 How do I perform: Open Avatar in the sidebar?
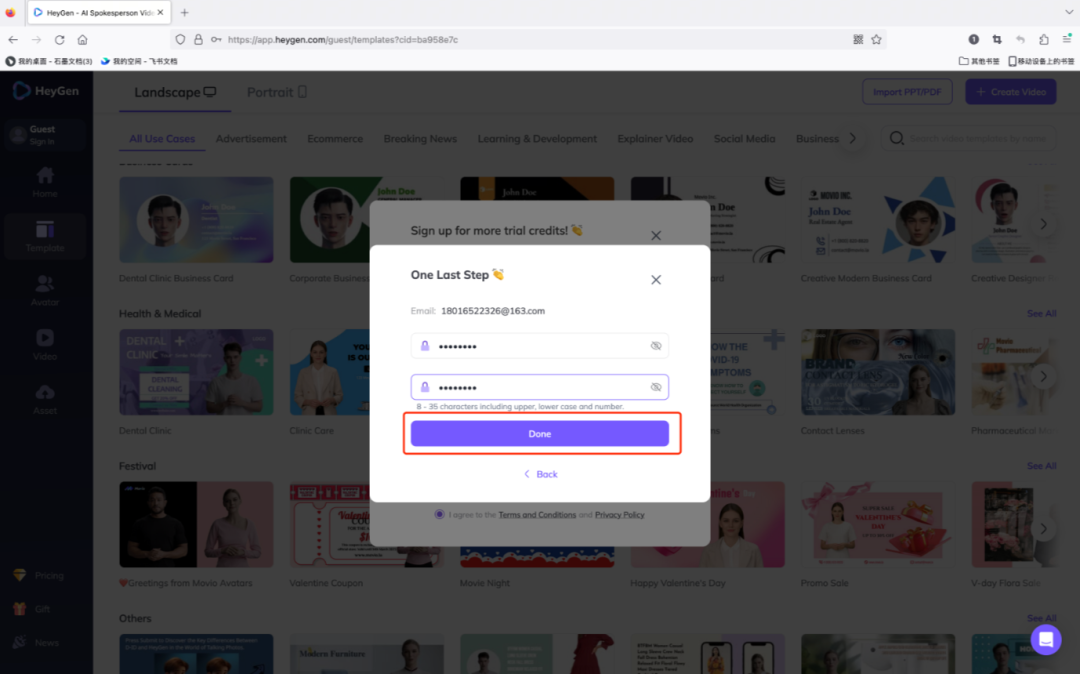click(x=45, y=291)
